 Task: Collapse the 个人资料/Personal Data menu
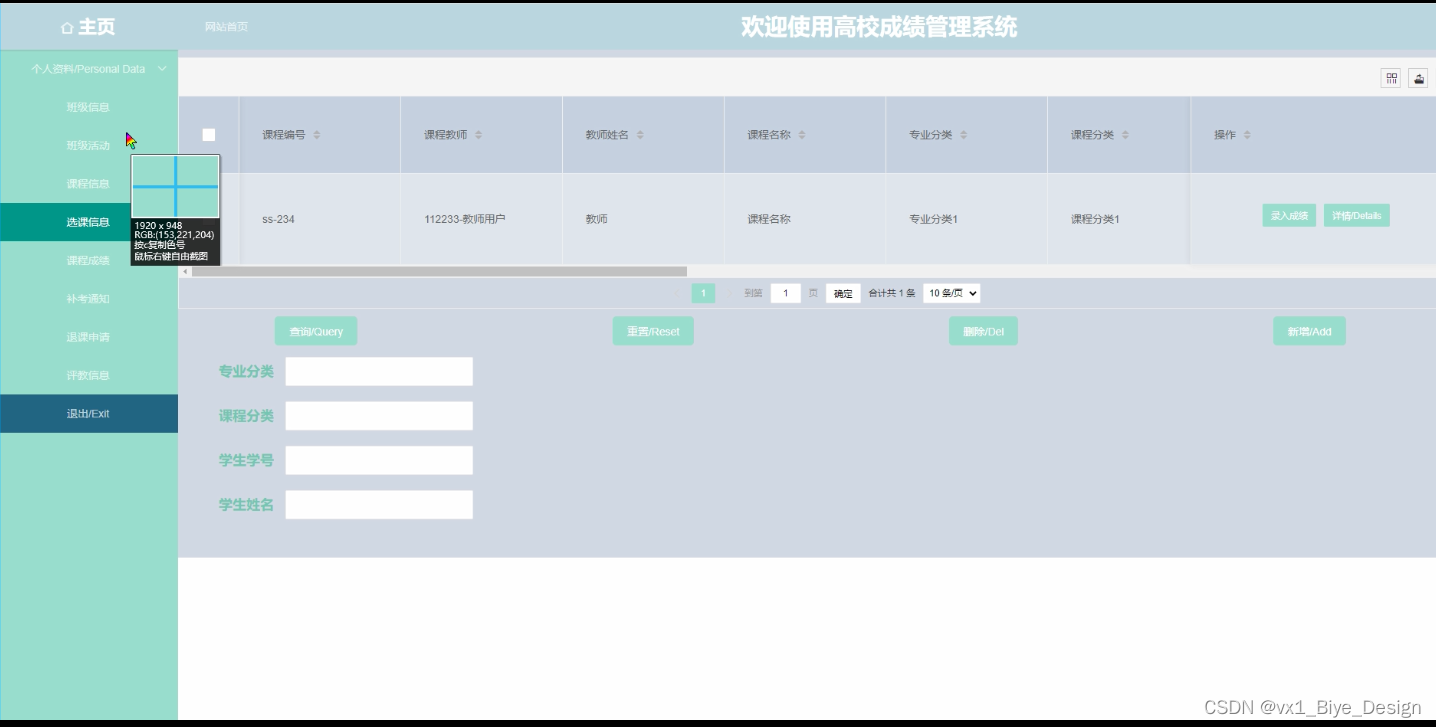pyautogui.click(x=89, y=69)
